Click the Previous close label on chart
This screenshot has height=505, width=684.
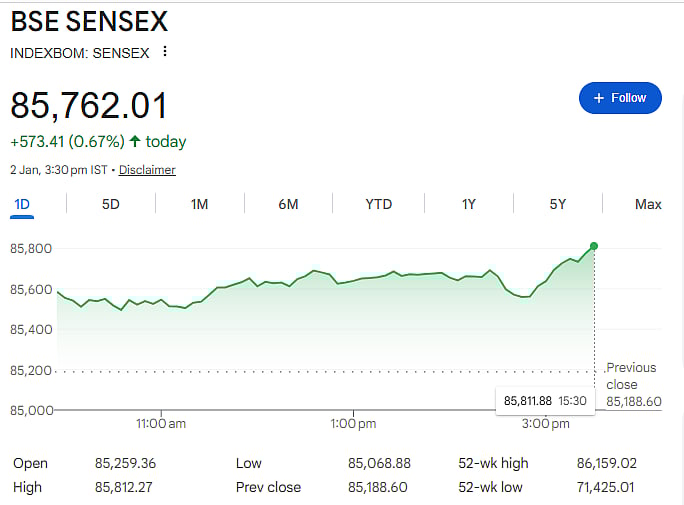pos(631,375)
